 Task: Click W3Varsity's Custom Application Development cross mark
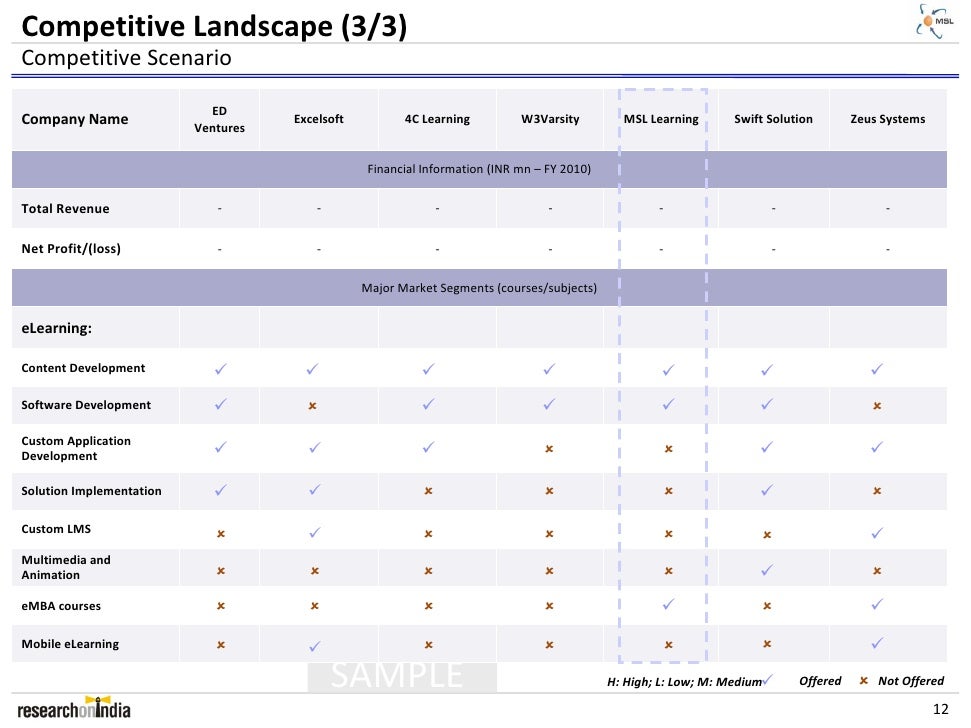(x=549, y=449)
